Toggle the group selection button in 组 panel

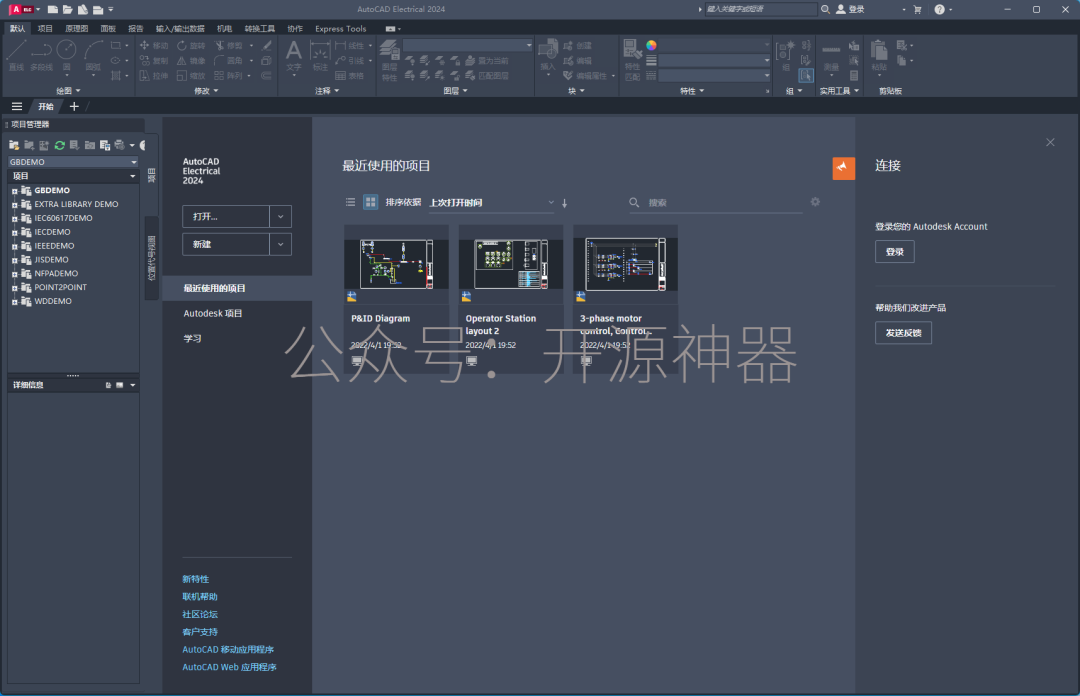[806, 76]
